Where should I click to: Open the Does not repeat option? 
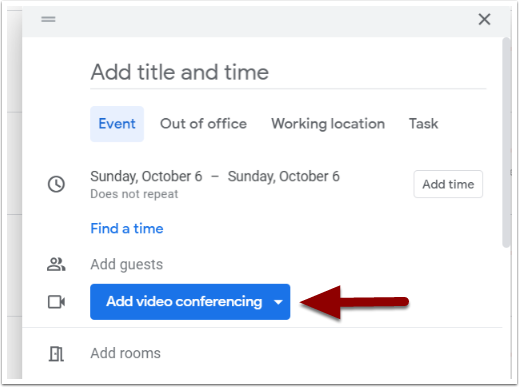(x=134, y=194)
